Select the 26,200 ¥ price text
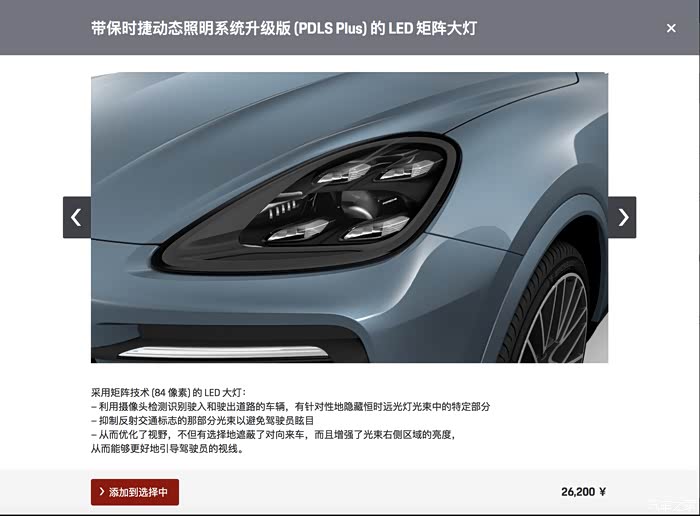 click(583, 492)
